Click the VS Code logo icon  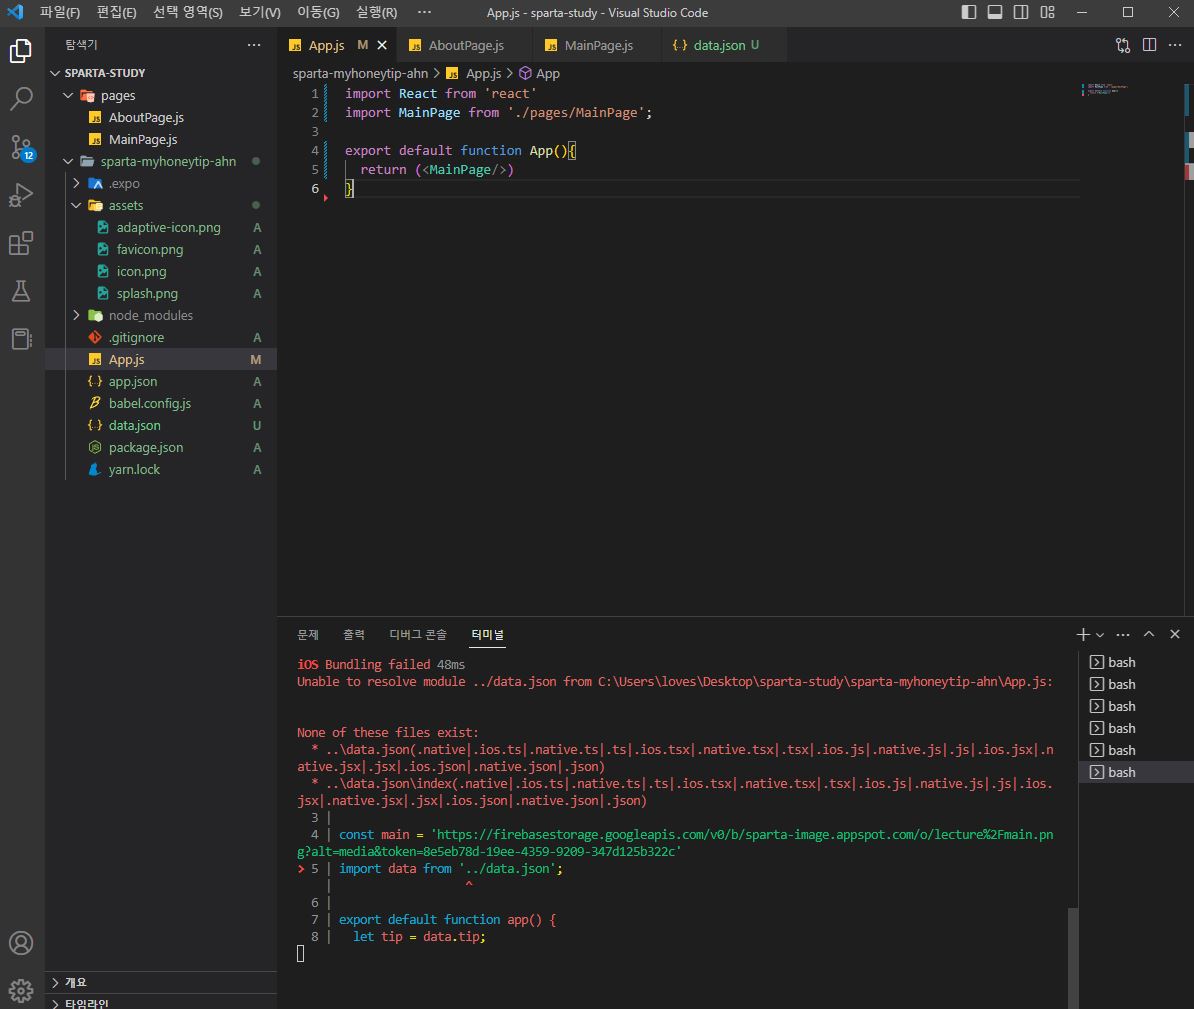[x=14, y=12]
